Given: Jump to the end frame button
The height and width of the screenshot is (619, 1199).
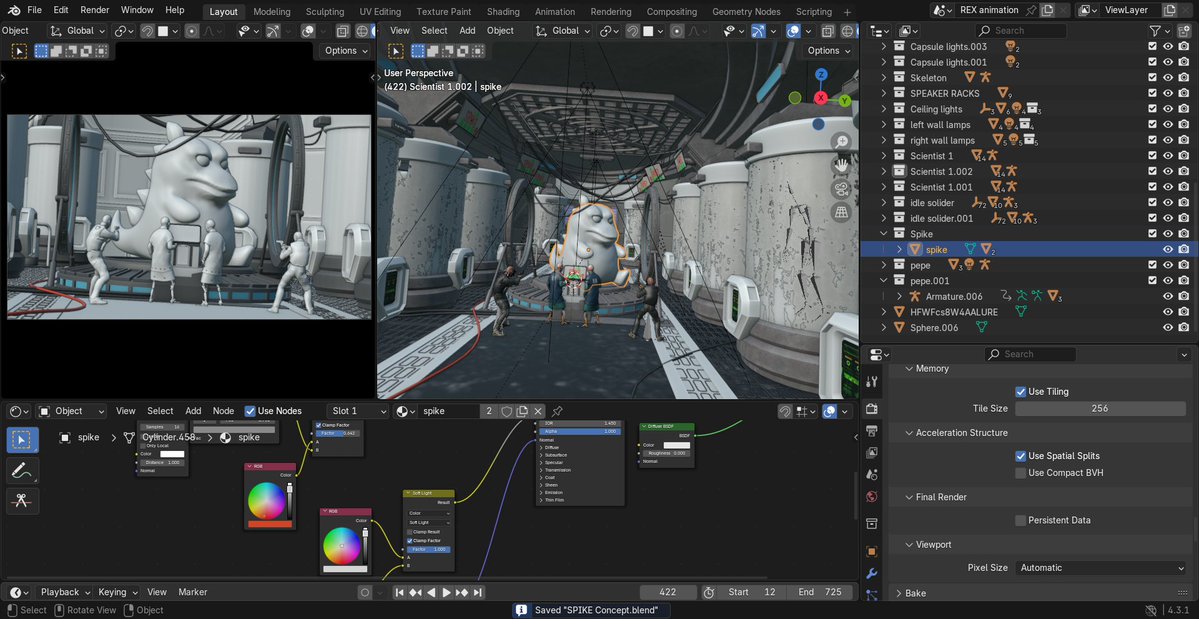Looking at the screenshot, I should click(x=478, y=592).
